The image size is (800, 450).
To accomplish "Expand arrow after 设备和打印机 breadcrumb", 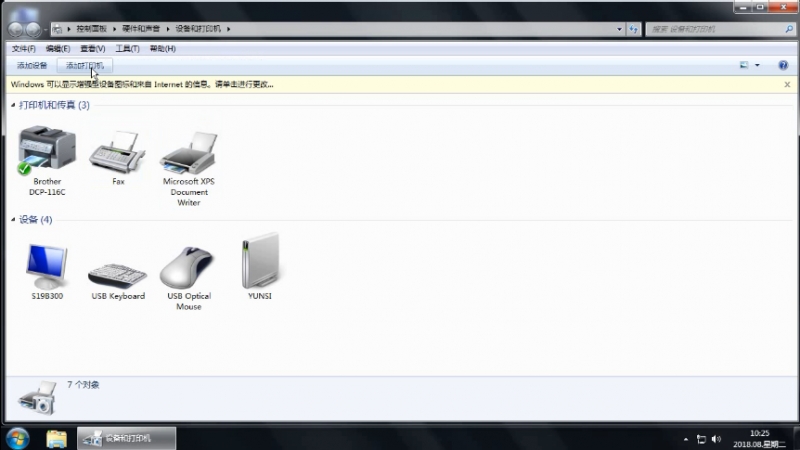I will (x=229, y=29).
